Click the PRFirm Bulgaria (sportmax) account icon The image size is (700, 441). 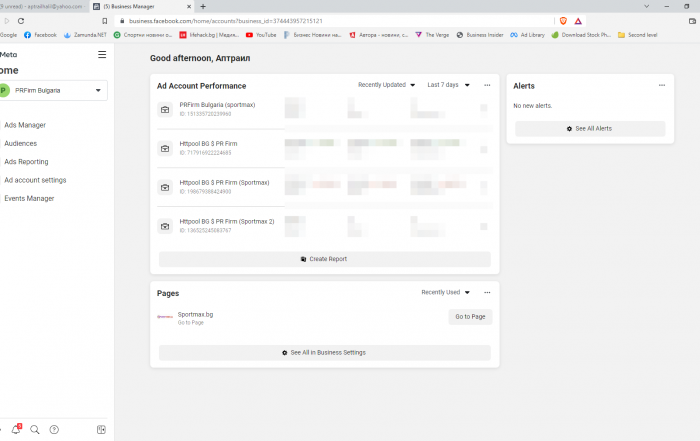click(x=165, y=109)
